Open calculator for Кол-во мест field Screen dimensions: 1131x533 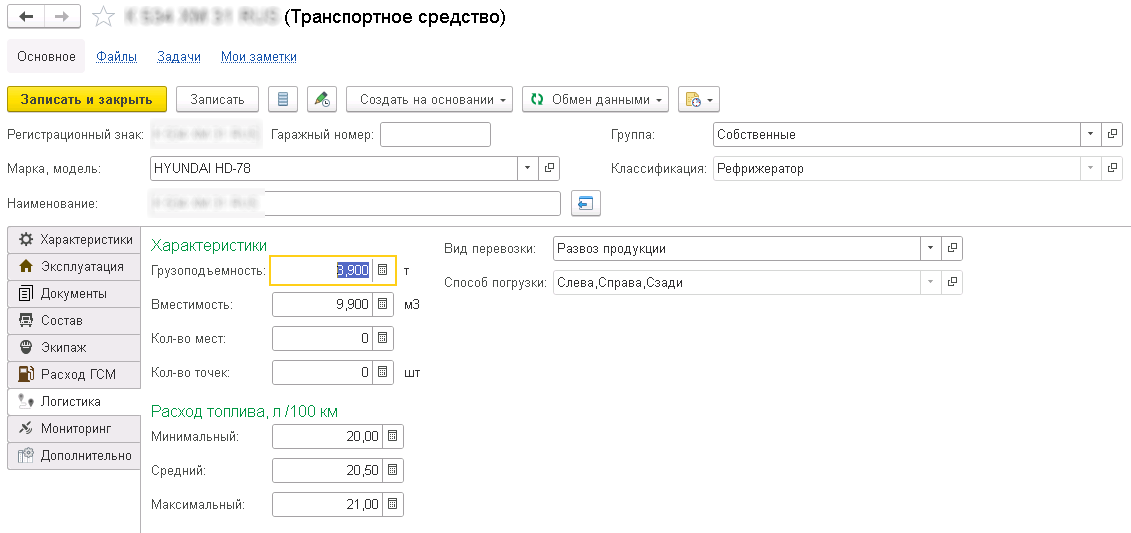(383, 338)
